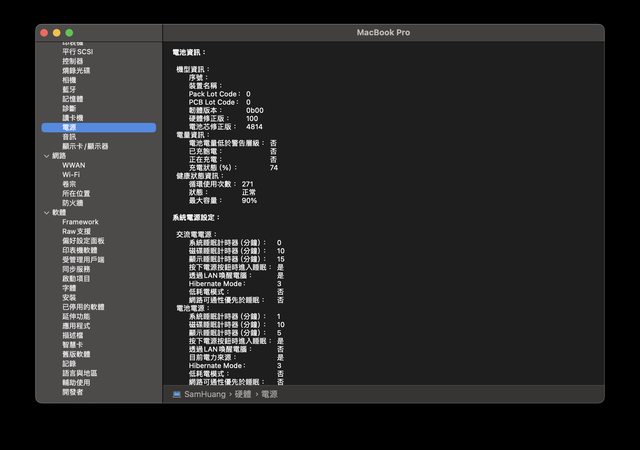
Task: Select 記憶體 in the sidebar
Action: pyautogui.click(x=73, y=99)
